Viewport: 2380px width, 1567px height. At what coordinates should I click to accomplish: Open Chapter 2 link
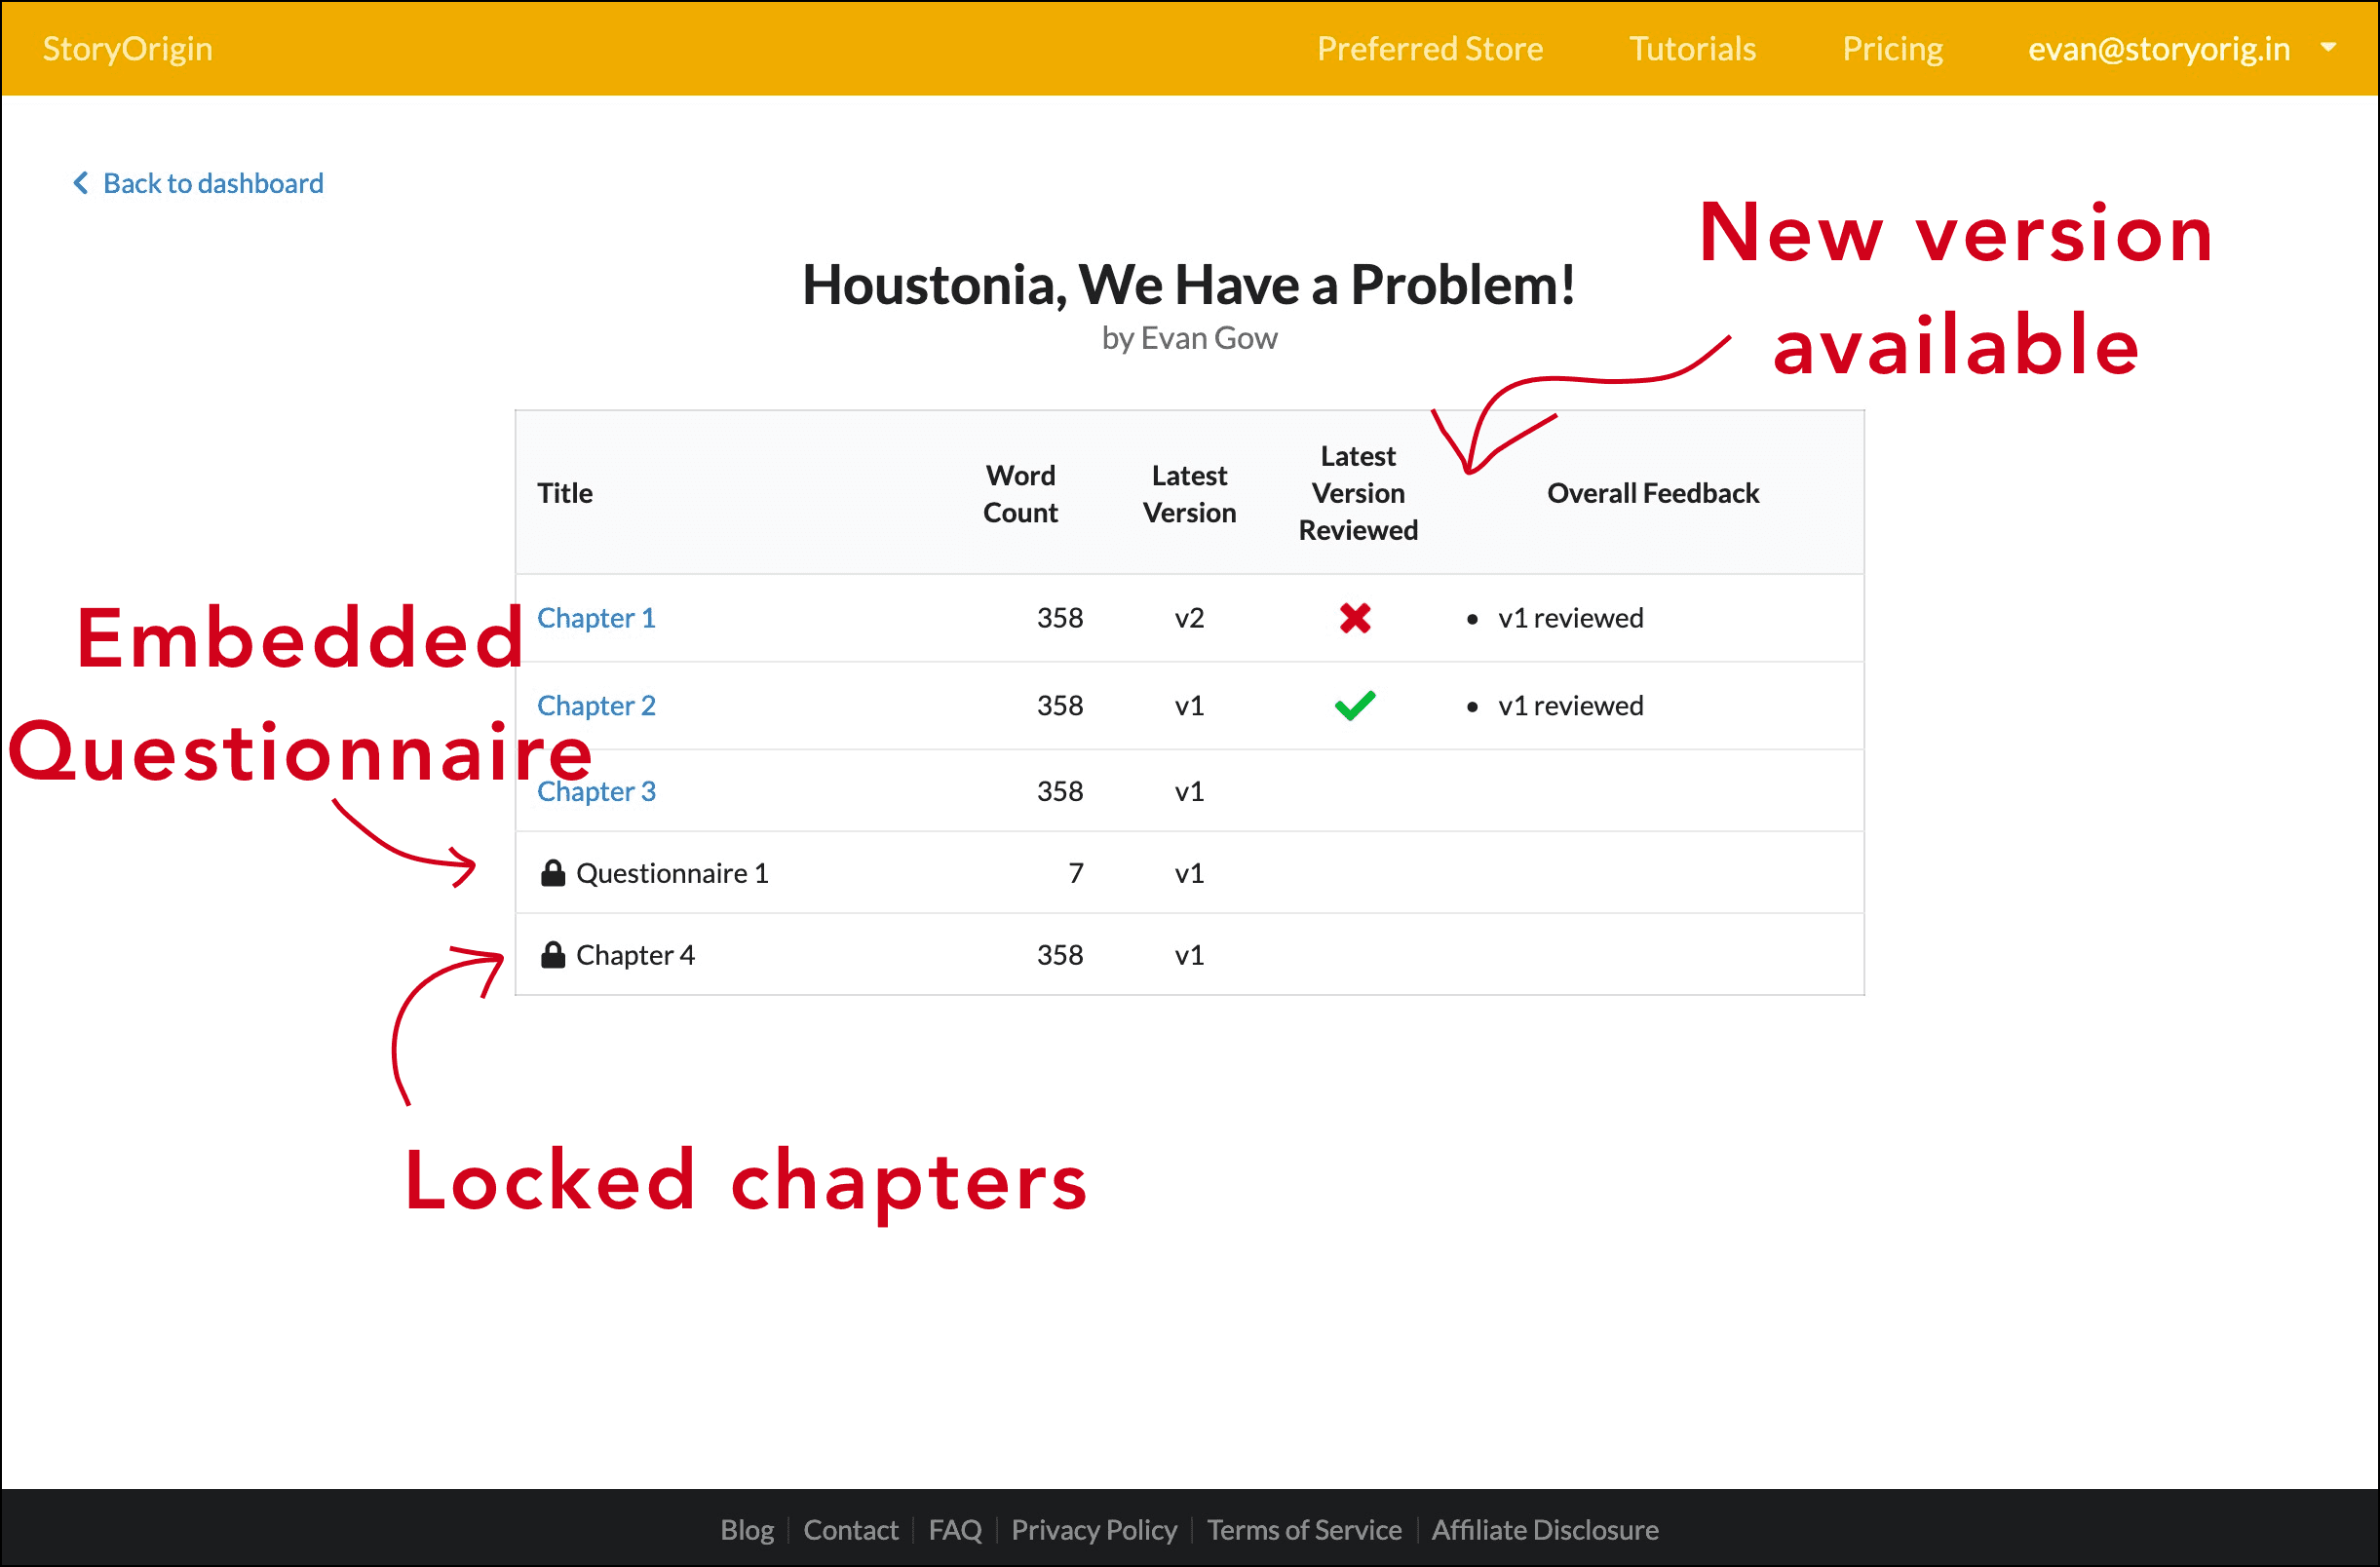596,706
